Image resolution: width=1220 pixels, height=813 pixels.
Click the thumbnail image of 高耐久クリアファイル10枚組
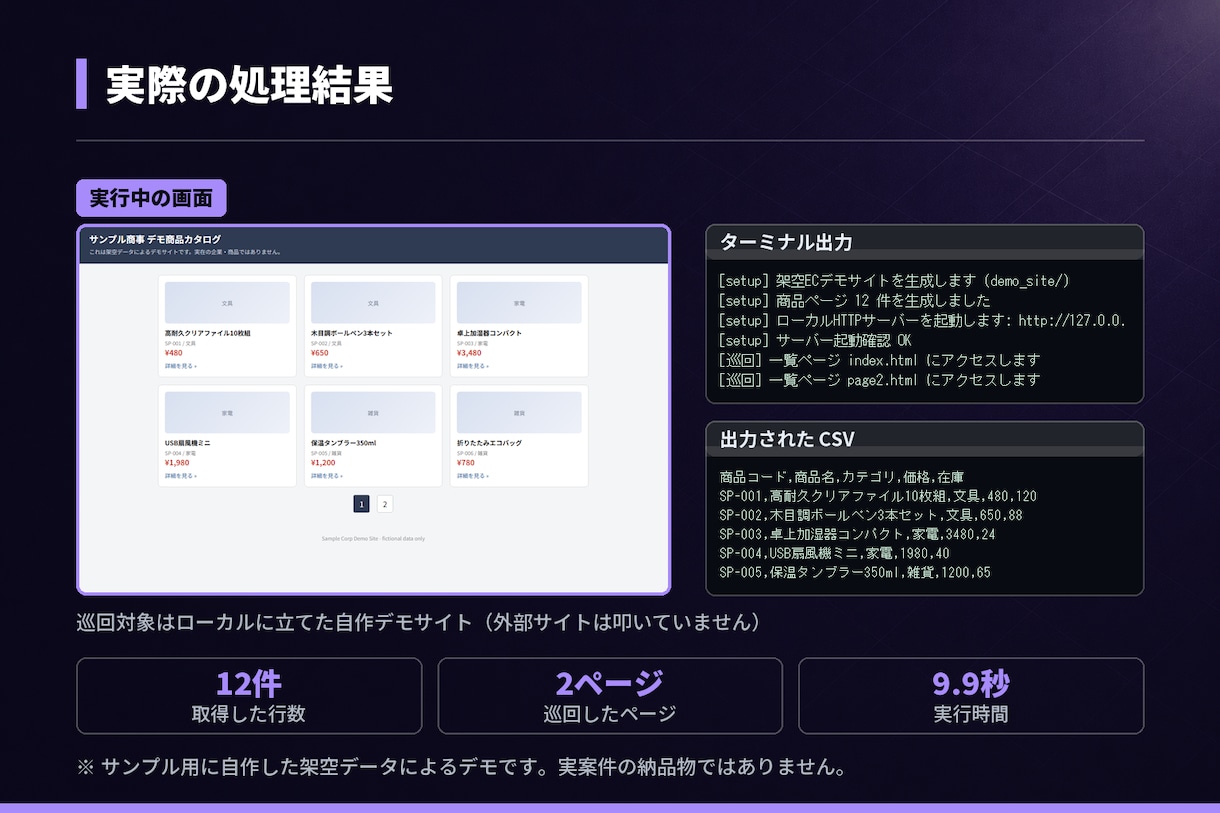227,302
